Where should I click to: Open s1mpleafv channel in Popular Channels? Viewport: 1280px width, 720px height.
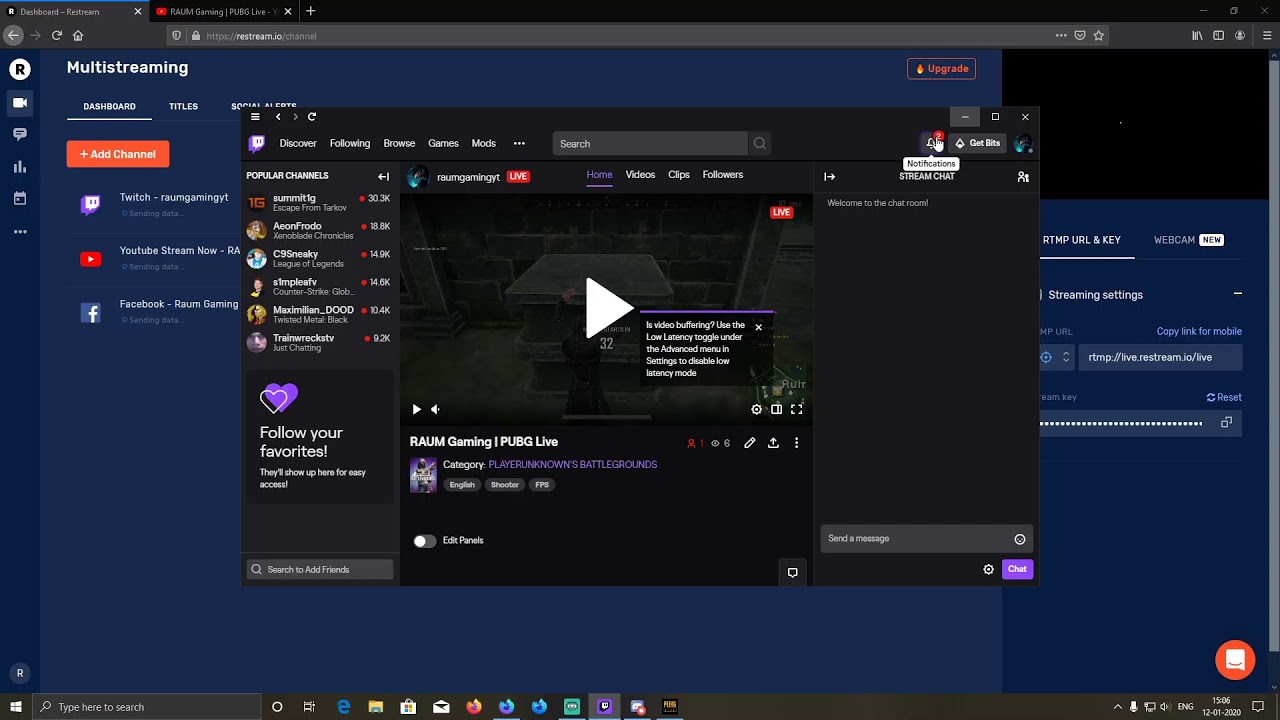click(x=319, y=287)
